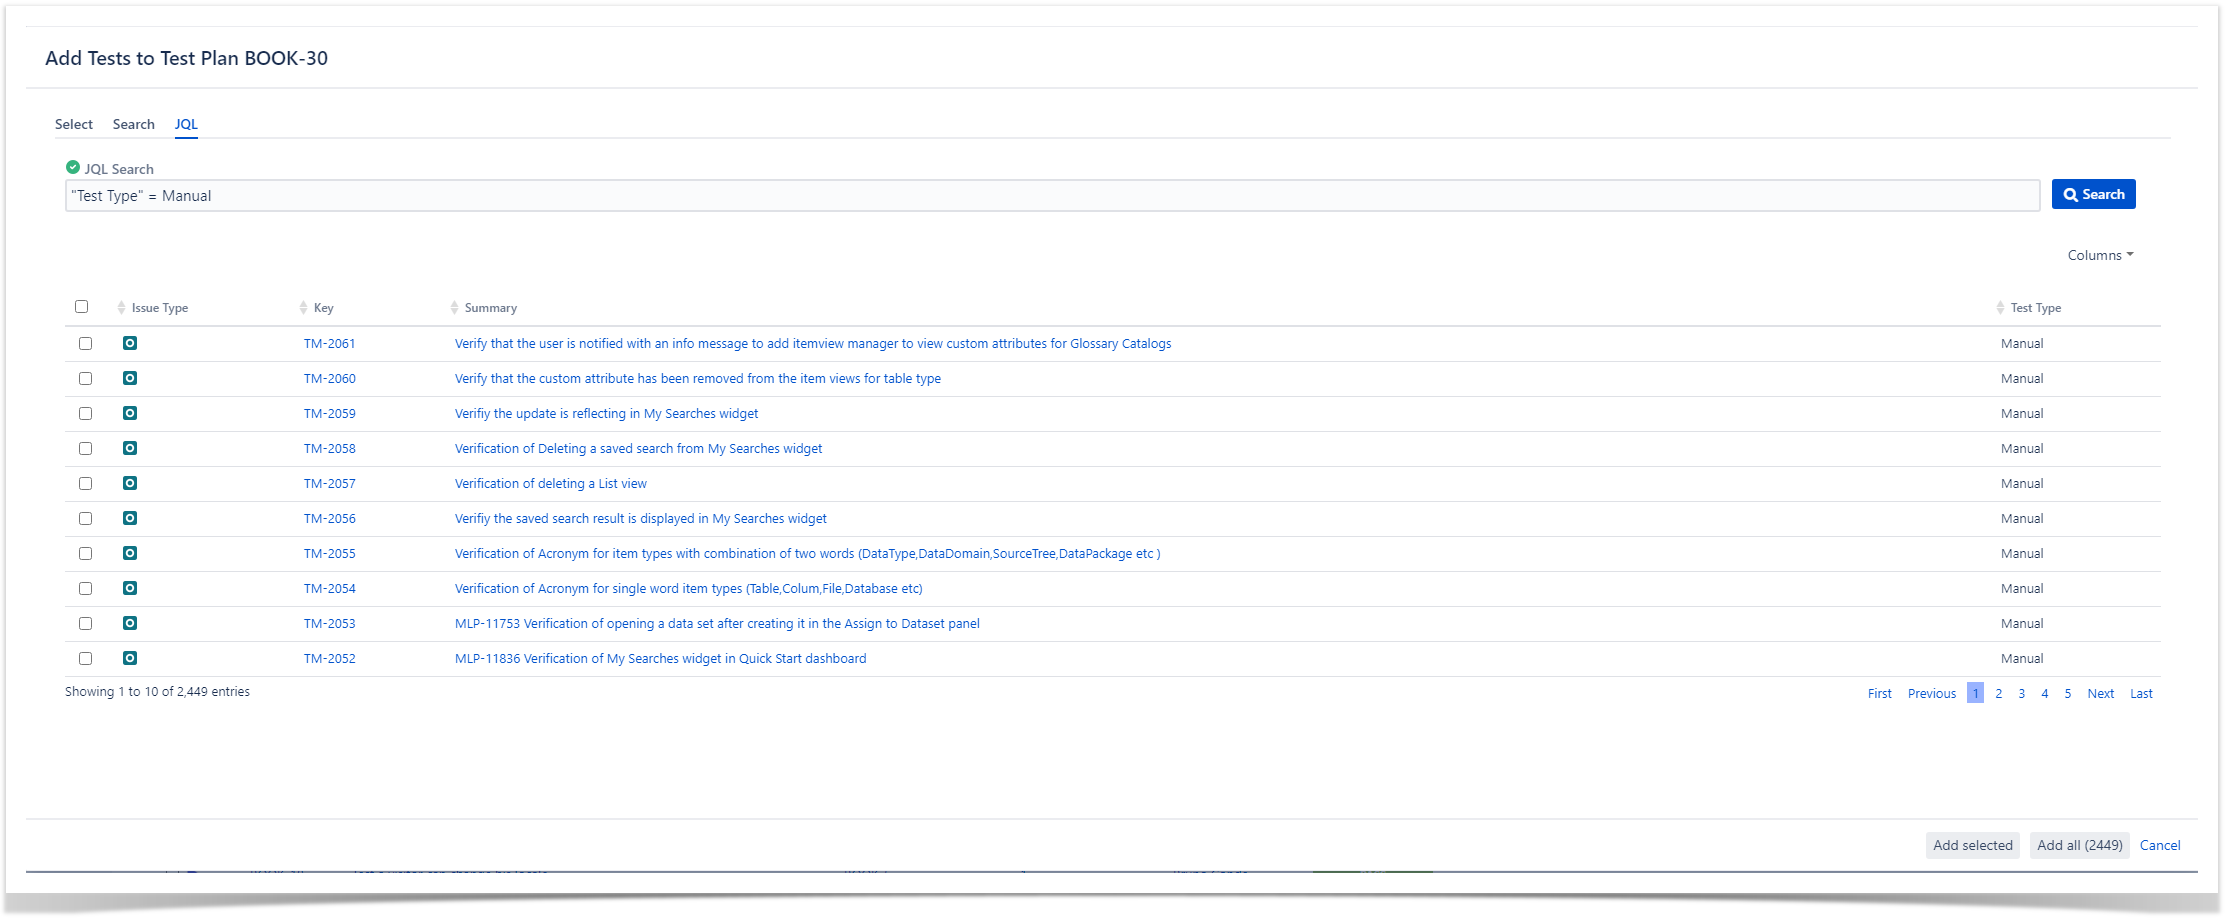2232x922 pixels.
Task: Open issue key TM-2055
Action: point(330,553)
